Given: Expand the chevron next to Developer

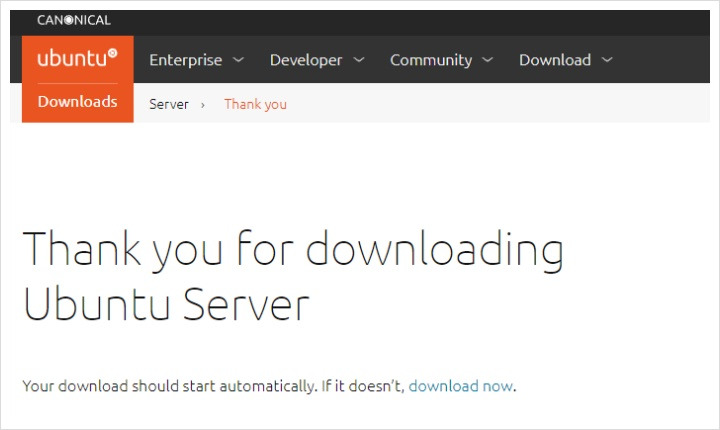Looking at the screenshot, I should coord(359,60).
